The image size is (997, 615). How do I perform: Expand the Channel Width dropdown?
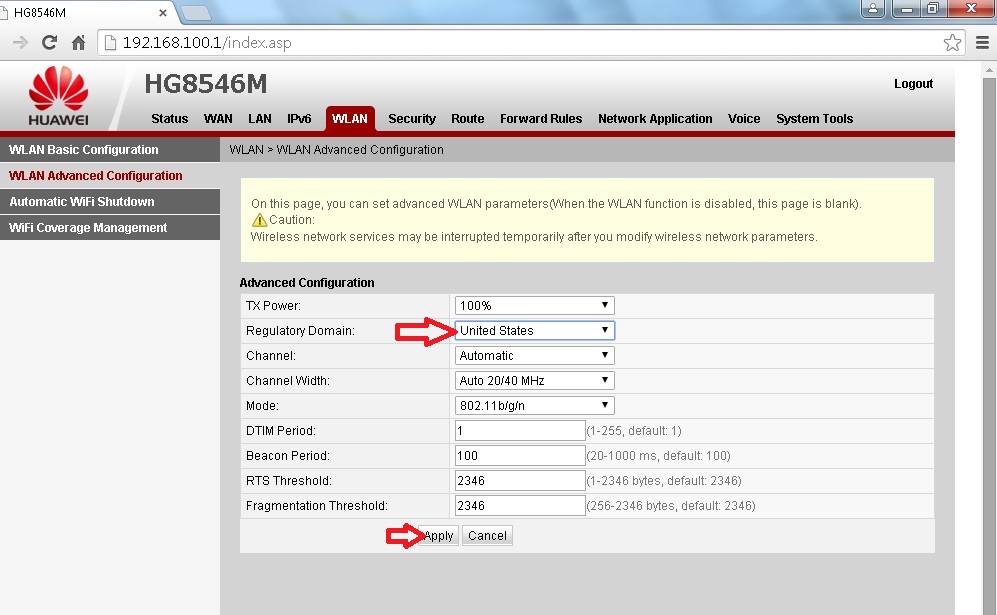(x=534, y=380)
